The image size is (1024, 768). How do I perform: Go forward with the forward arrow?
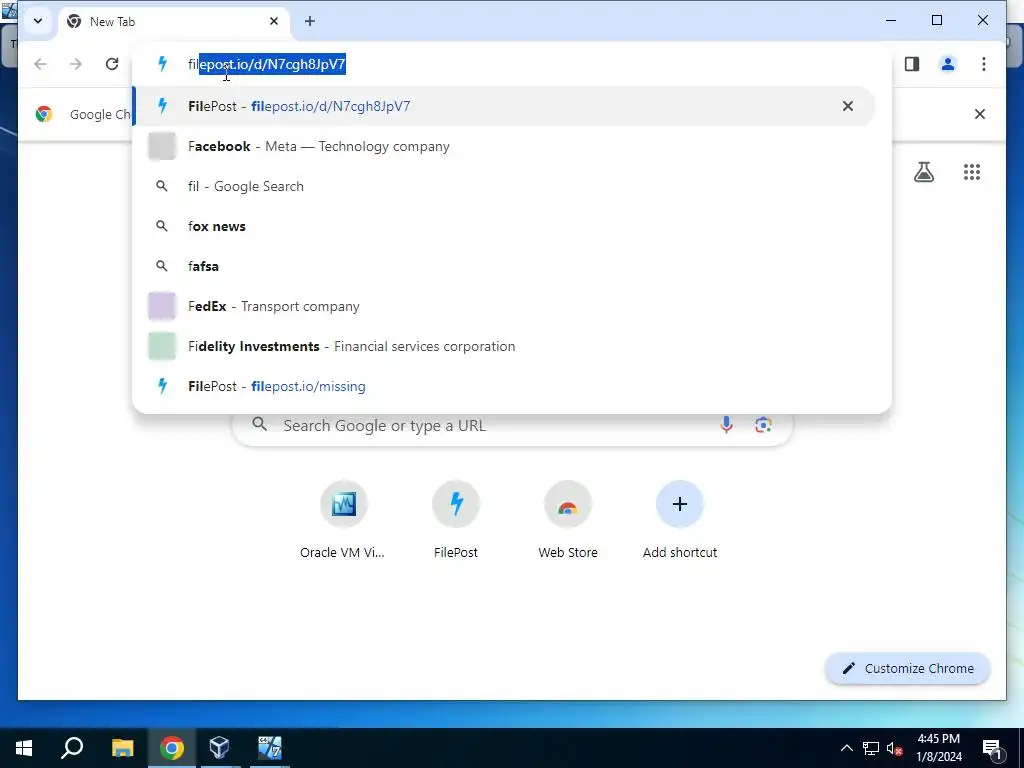click(x=76, y=63)
